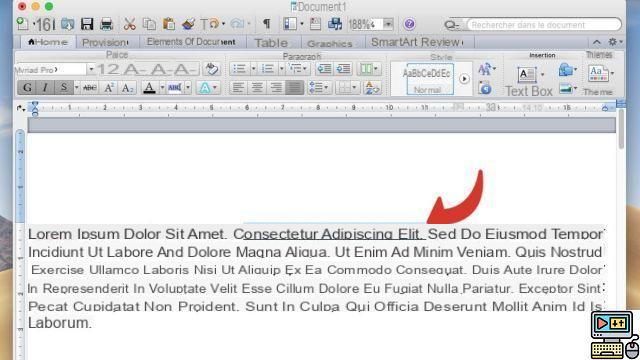Open the borders button
The height and width of the screenshot is (360, 640).
(347, 87)
